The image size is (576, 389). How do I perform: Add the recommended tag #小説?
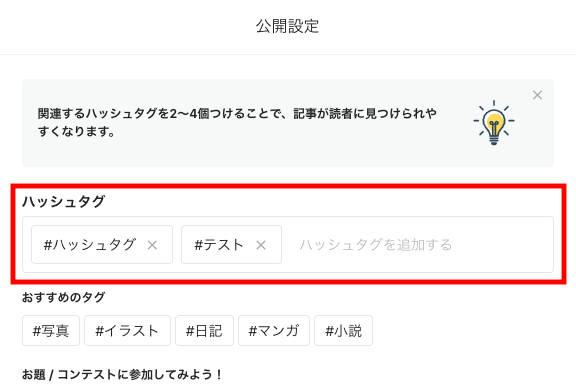(343, 331)
